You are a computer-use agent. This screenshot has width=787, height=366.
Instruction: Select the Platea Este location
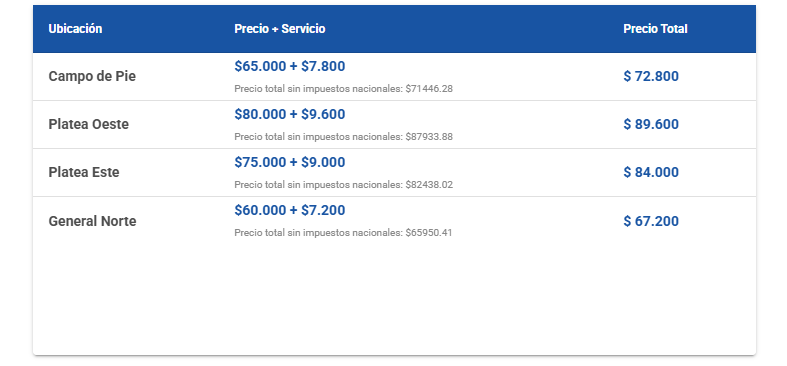tap(84, 172)
